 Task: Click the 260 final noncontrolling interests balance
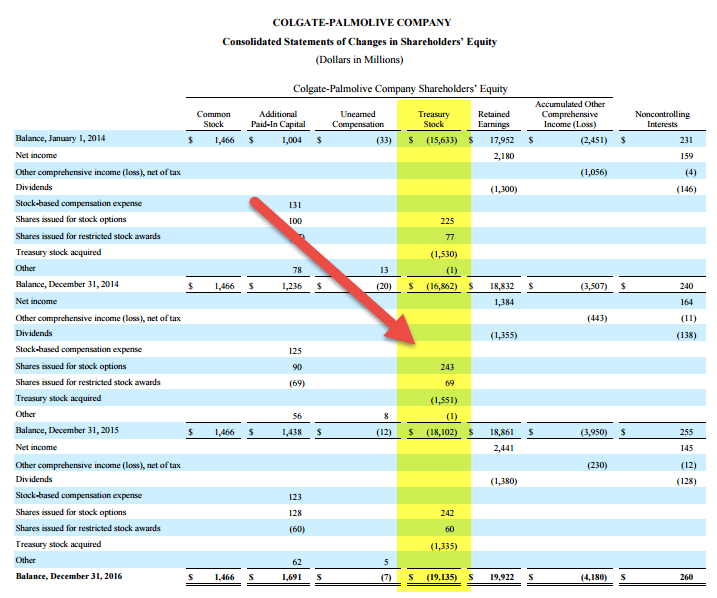[x=686, y=577]
